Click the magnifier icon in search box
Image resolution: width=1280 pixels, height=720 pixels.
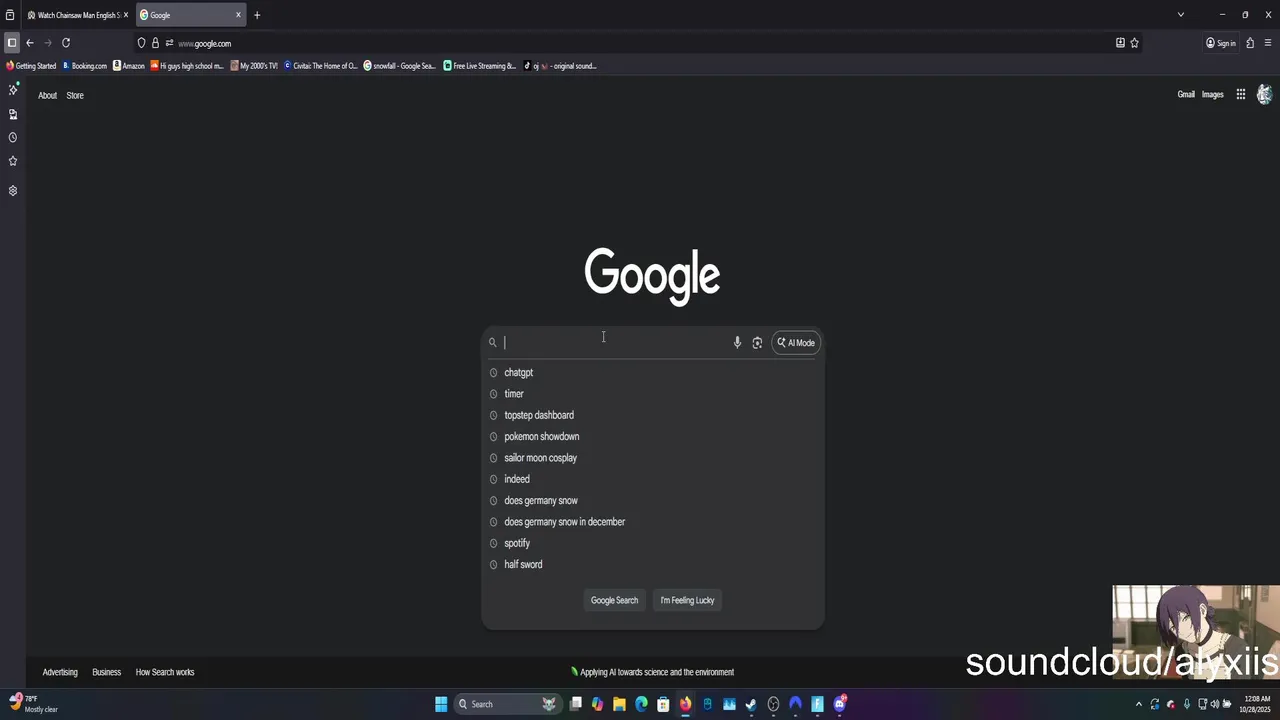pyautogui.click(x=492, y=343)
